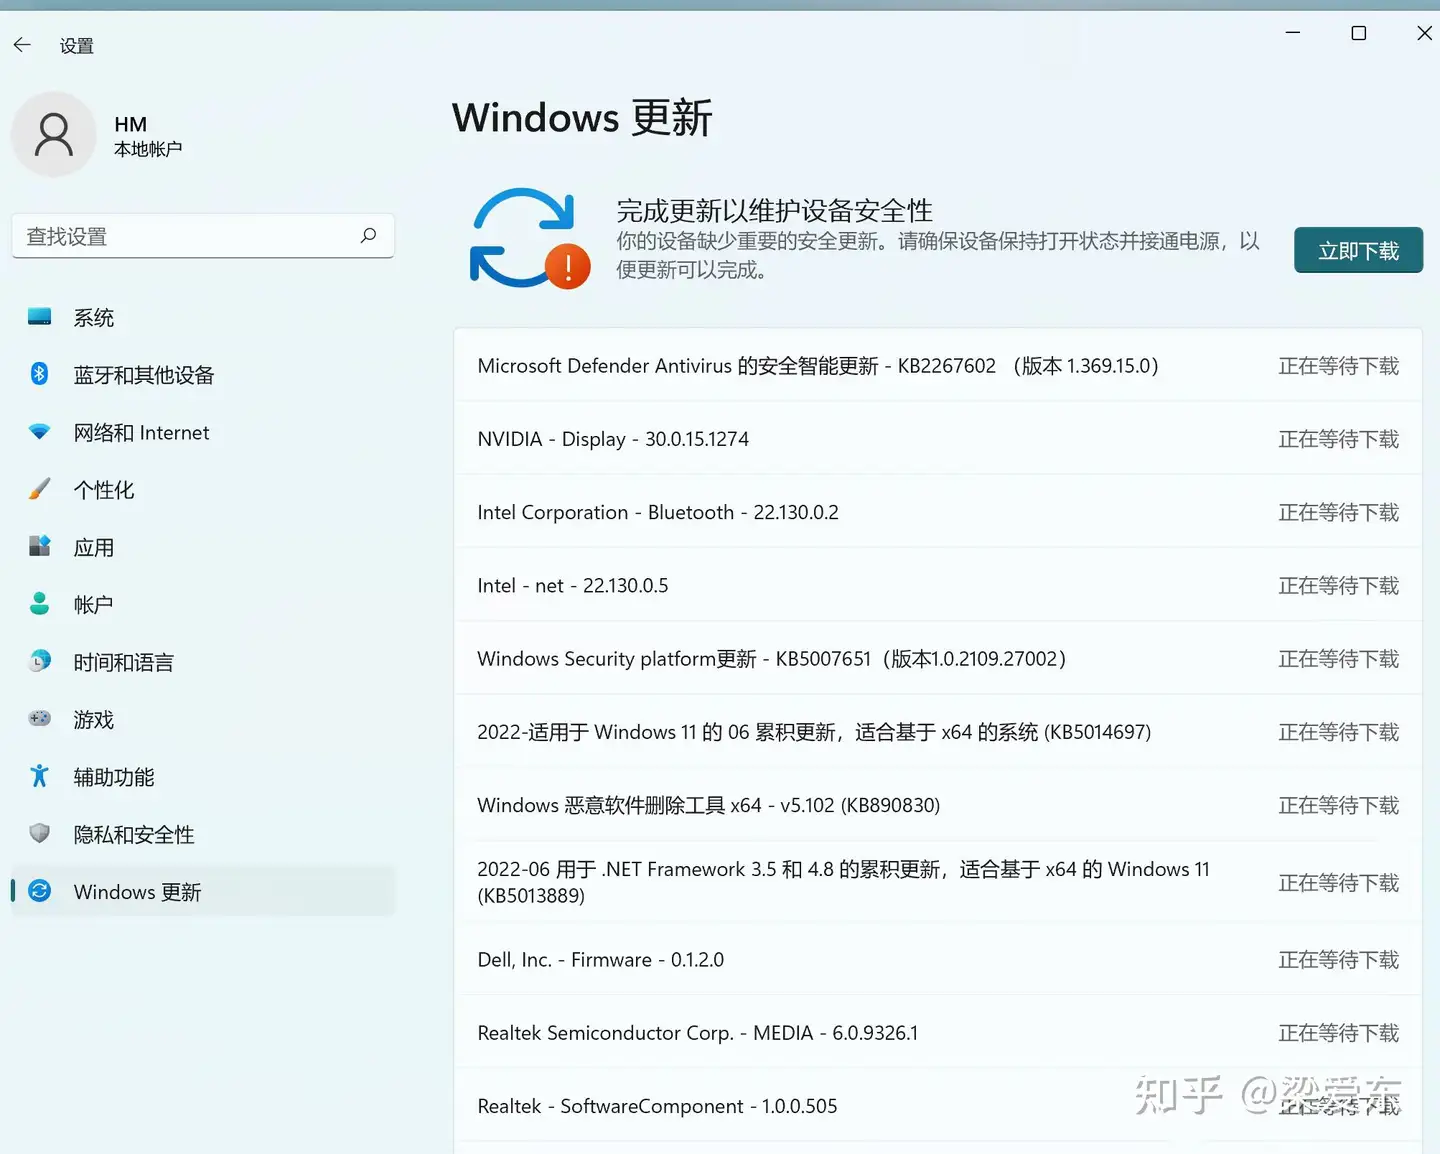Click the back arrow icon
Screen dimensions: 1440x1154
[22, 45]
